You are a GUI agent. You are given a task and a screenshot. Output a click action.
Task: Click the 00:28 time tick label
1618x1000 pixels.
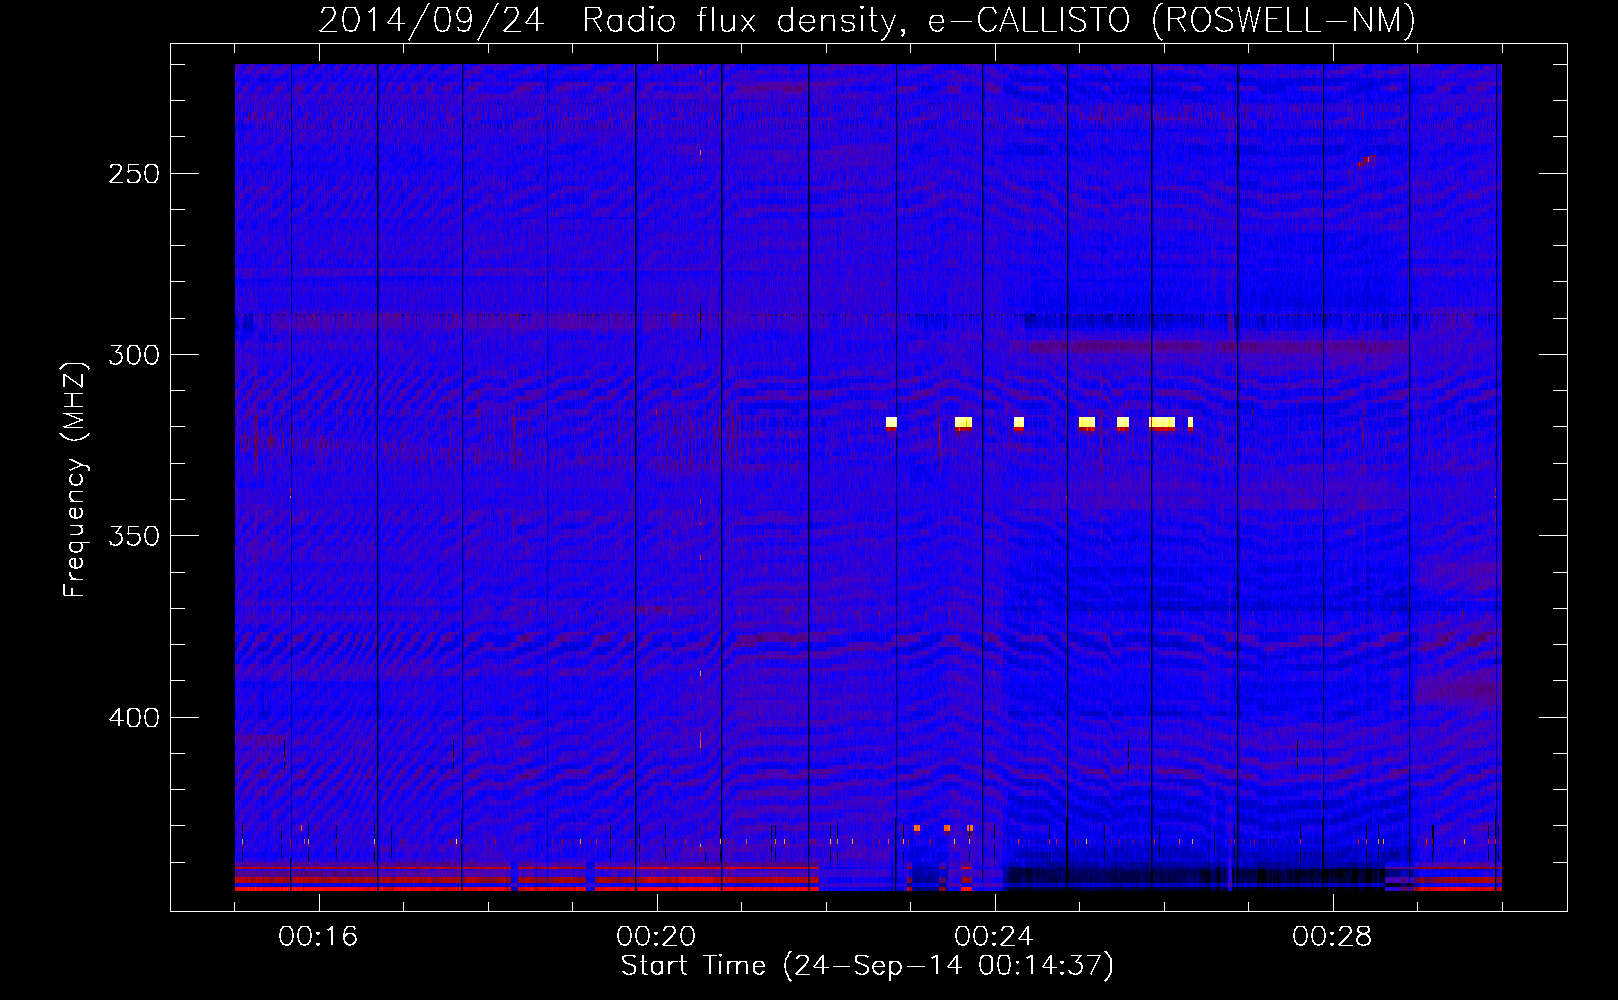point(1332,936)
